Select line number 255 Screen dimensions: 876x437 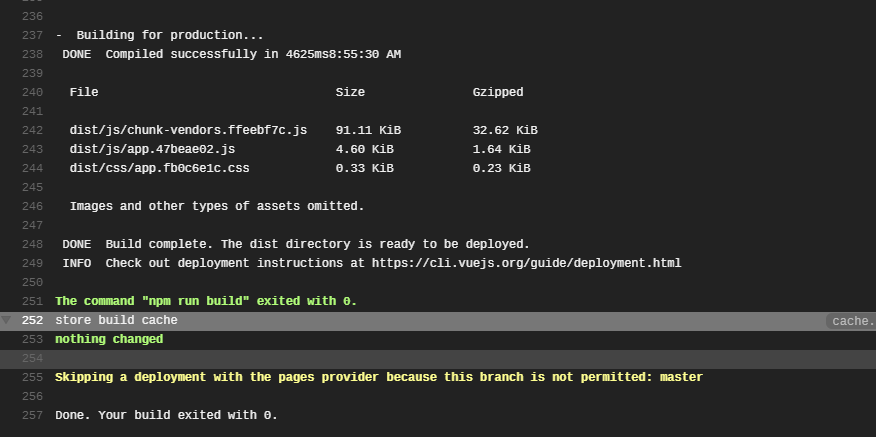pos(32,377)
